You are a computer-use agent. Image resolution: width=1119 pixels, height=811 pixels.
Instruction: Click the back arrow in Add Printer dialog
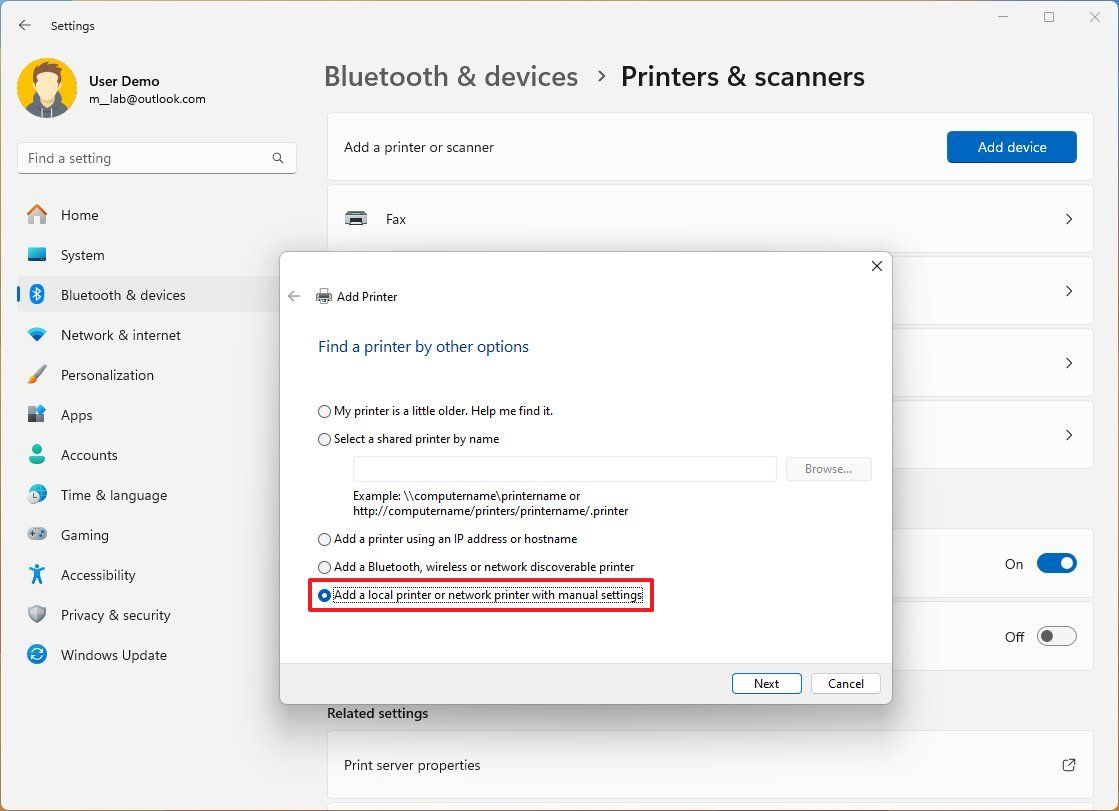pos(294,296)
